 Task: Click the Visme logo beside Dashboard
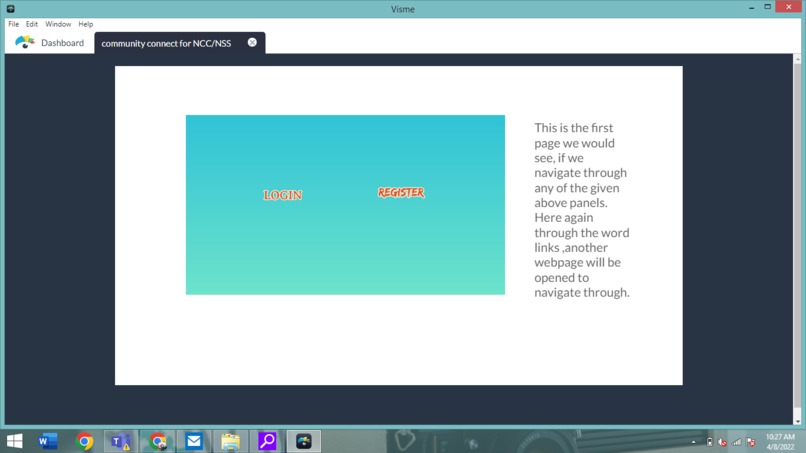click(x=24, y=42)
